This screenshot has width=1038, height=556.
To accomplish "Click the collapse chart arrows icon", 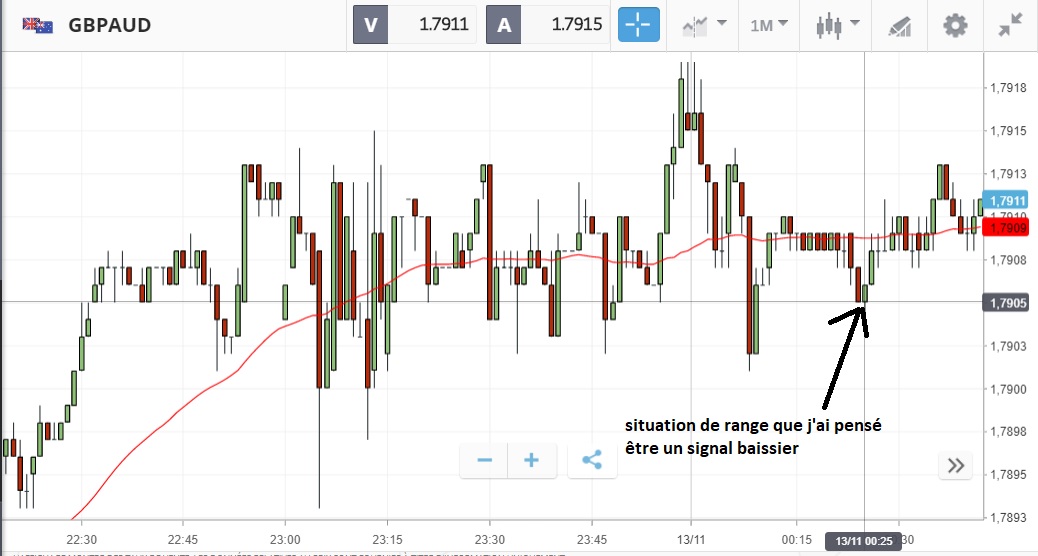I will (1011, 25).
